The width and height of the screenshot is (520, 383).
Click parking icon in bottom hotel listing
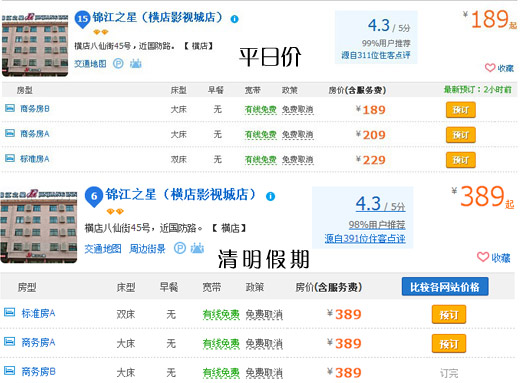pyautogui.click(x=180, y=248)
